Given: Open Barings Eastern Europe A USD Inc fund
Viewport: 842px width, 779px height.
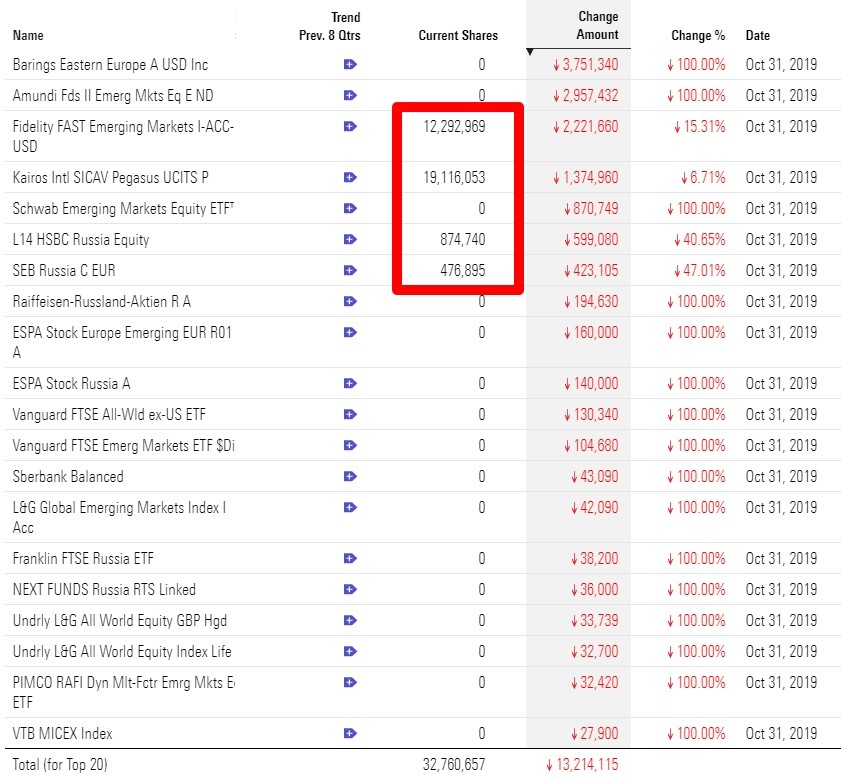Looking at the screenshot, I should [x=110, y=65].
